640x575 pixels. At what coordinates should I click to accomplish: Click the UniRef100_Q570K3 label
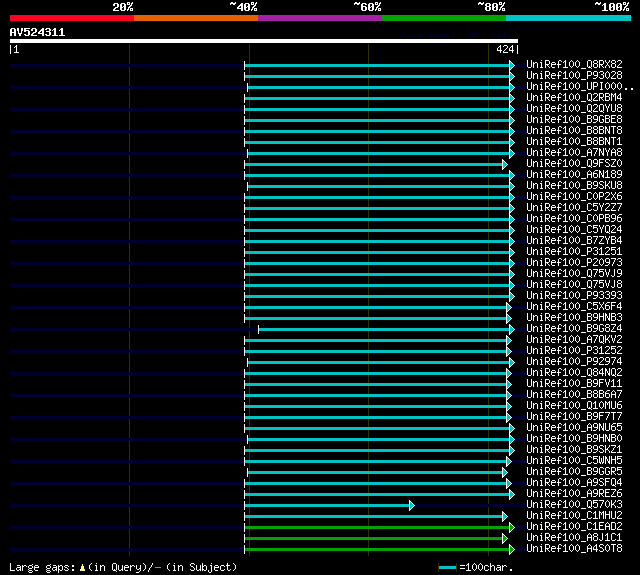[x=574, y=505]
